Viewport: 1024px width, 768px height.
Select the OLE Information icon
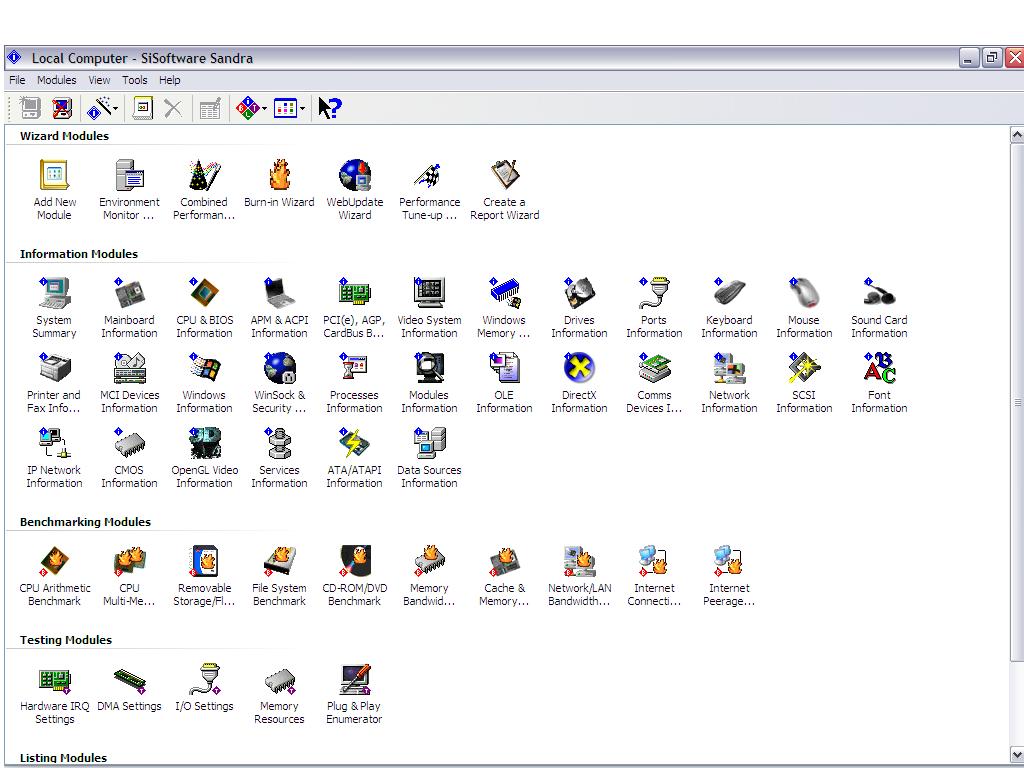[504, 383]
